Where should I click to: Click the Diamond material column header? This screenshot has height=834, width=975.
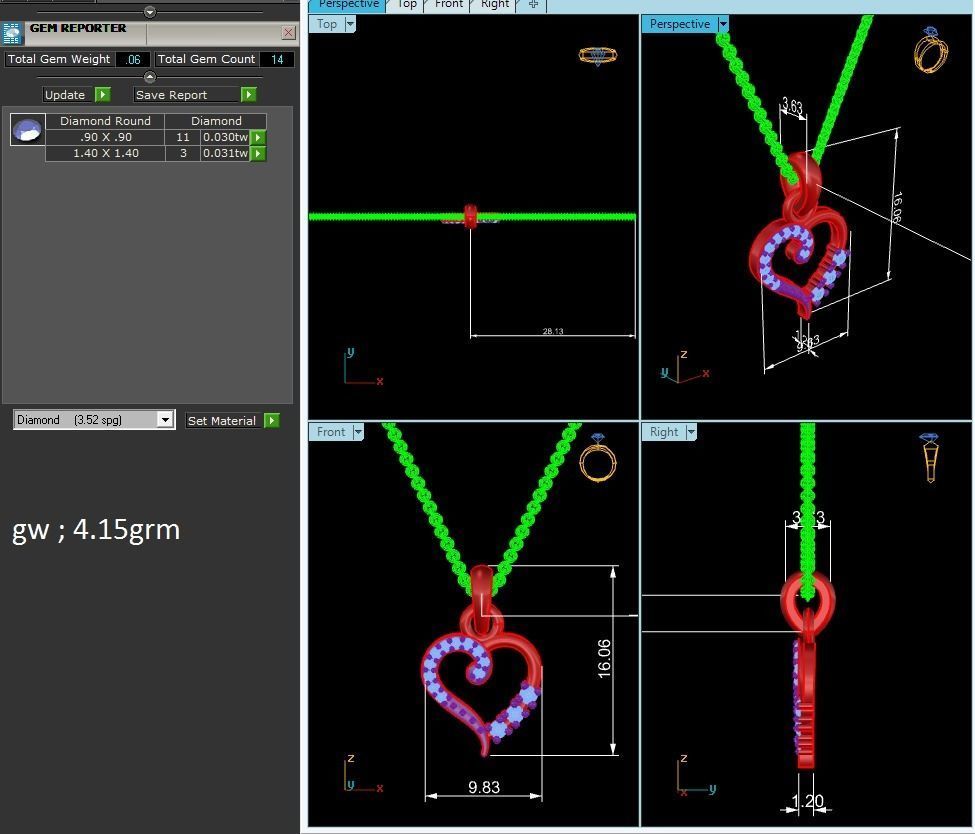click(x=216, y=121)
